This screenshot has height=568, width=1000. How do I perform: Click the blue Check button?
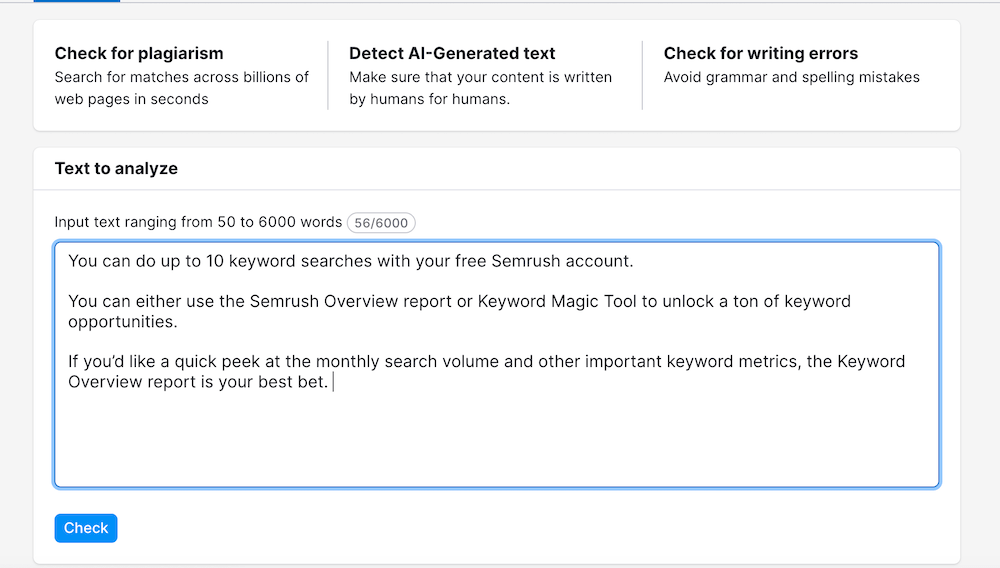(x=86, y=528)
